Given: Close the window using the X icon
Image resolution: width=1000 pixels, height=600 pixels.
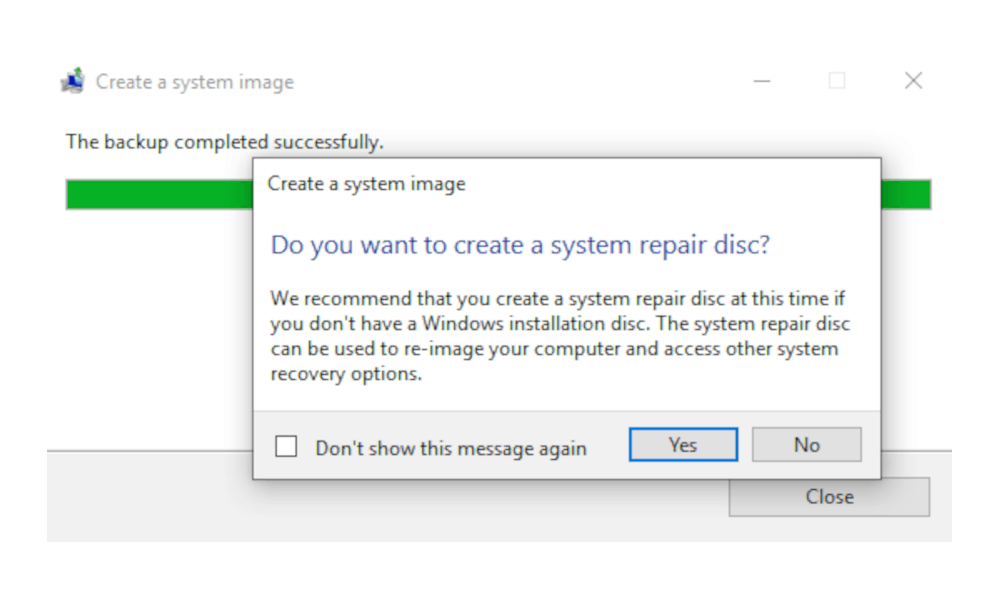Looking at the screenshot, I should coord(913,81).
